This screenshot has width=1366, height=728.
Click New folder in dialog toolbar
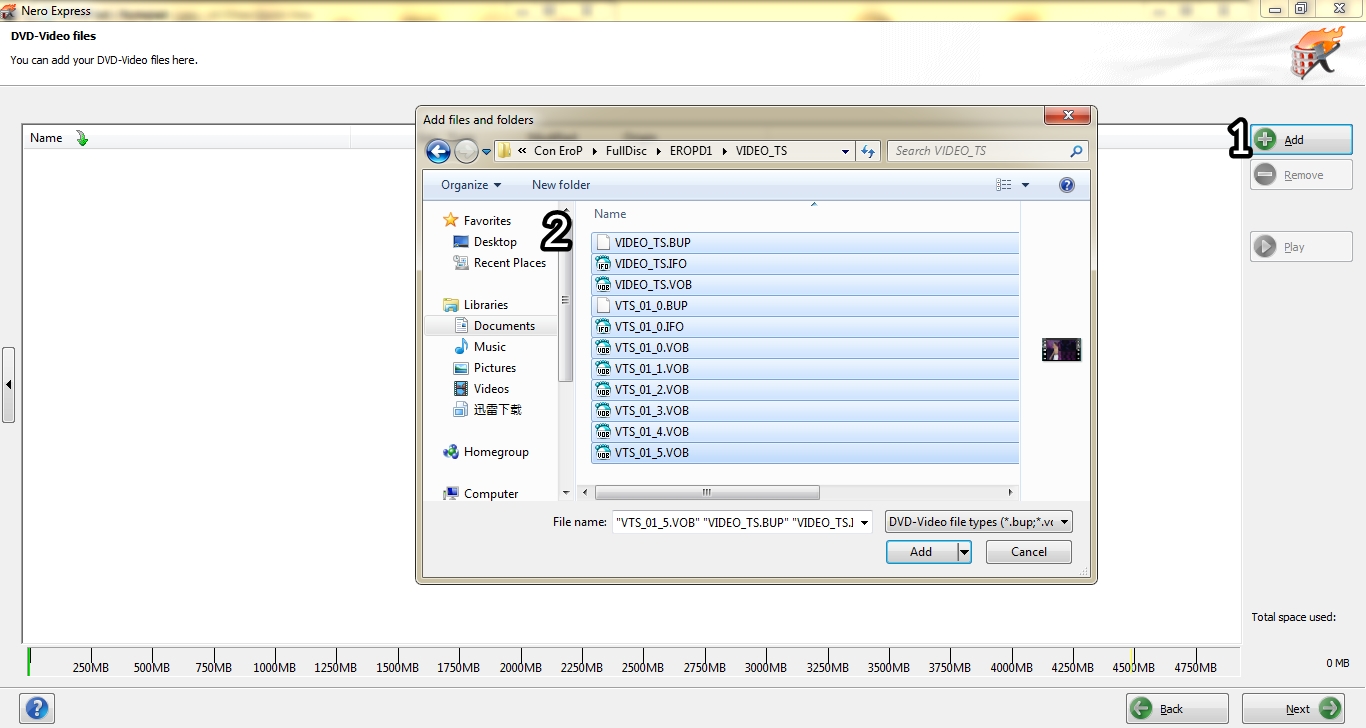(x=561, y=185)
